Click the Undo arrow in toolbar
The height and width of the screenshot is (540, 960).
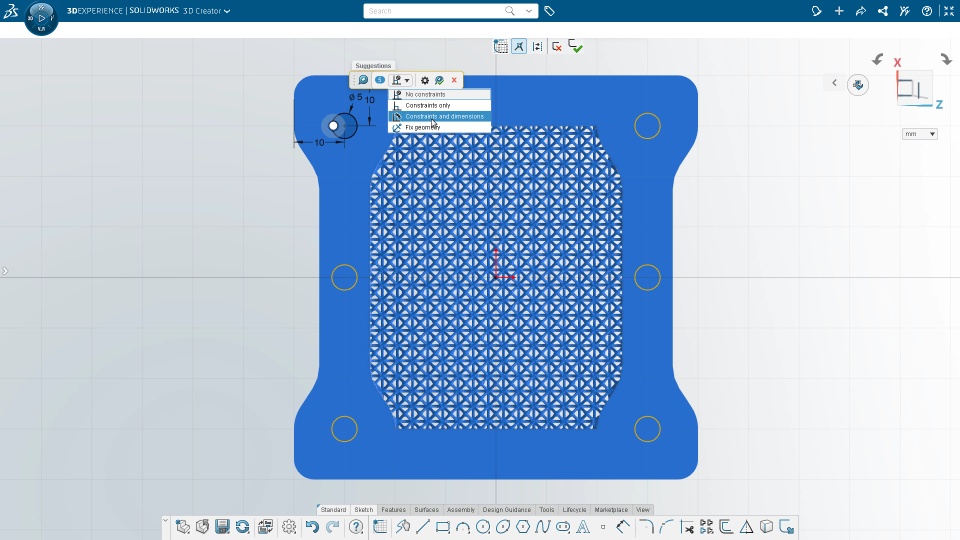click(312, 527)
